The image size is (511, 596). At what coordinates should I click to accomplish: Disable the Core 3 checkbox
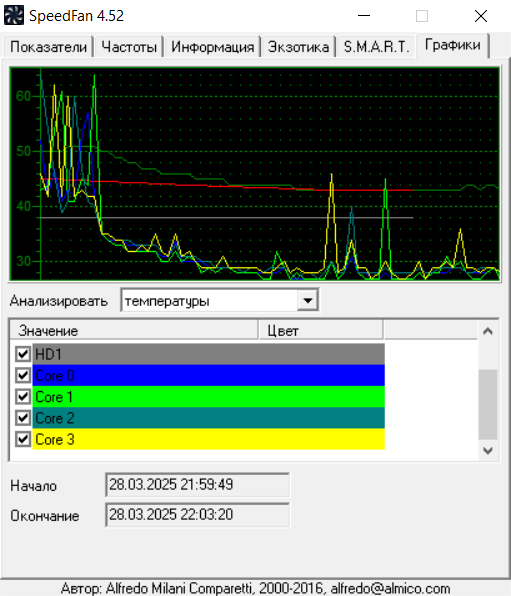coord(23,439)
